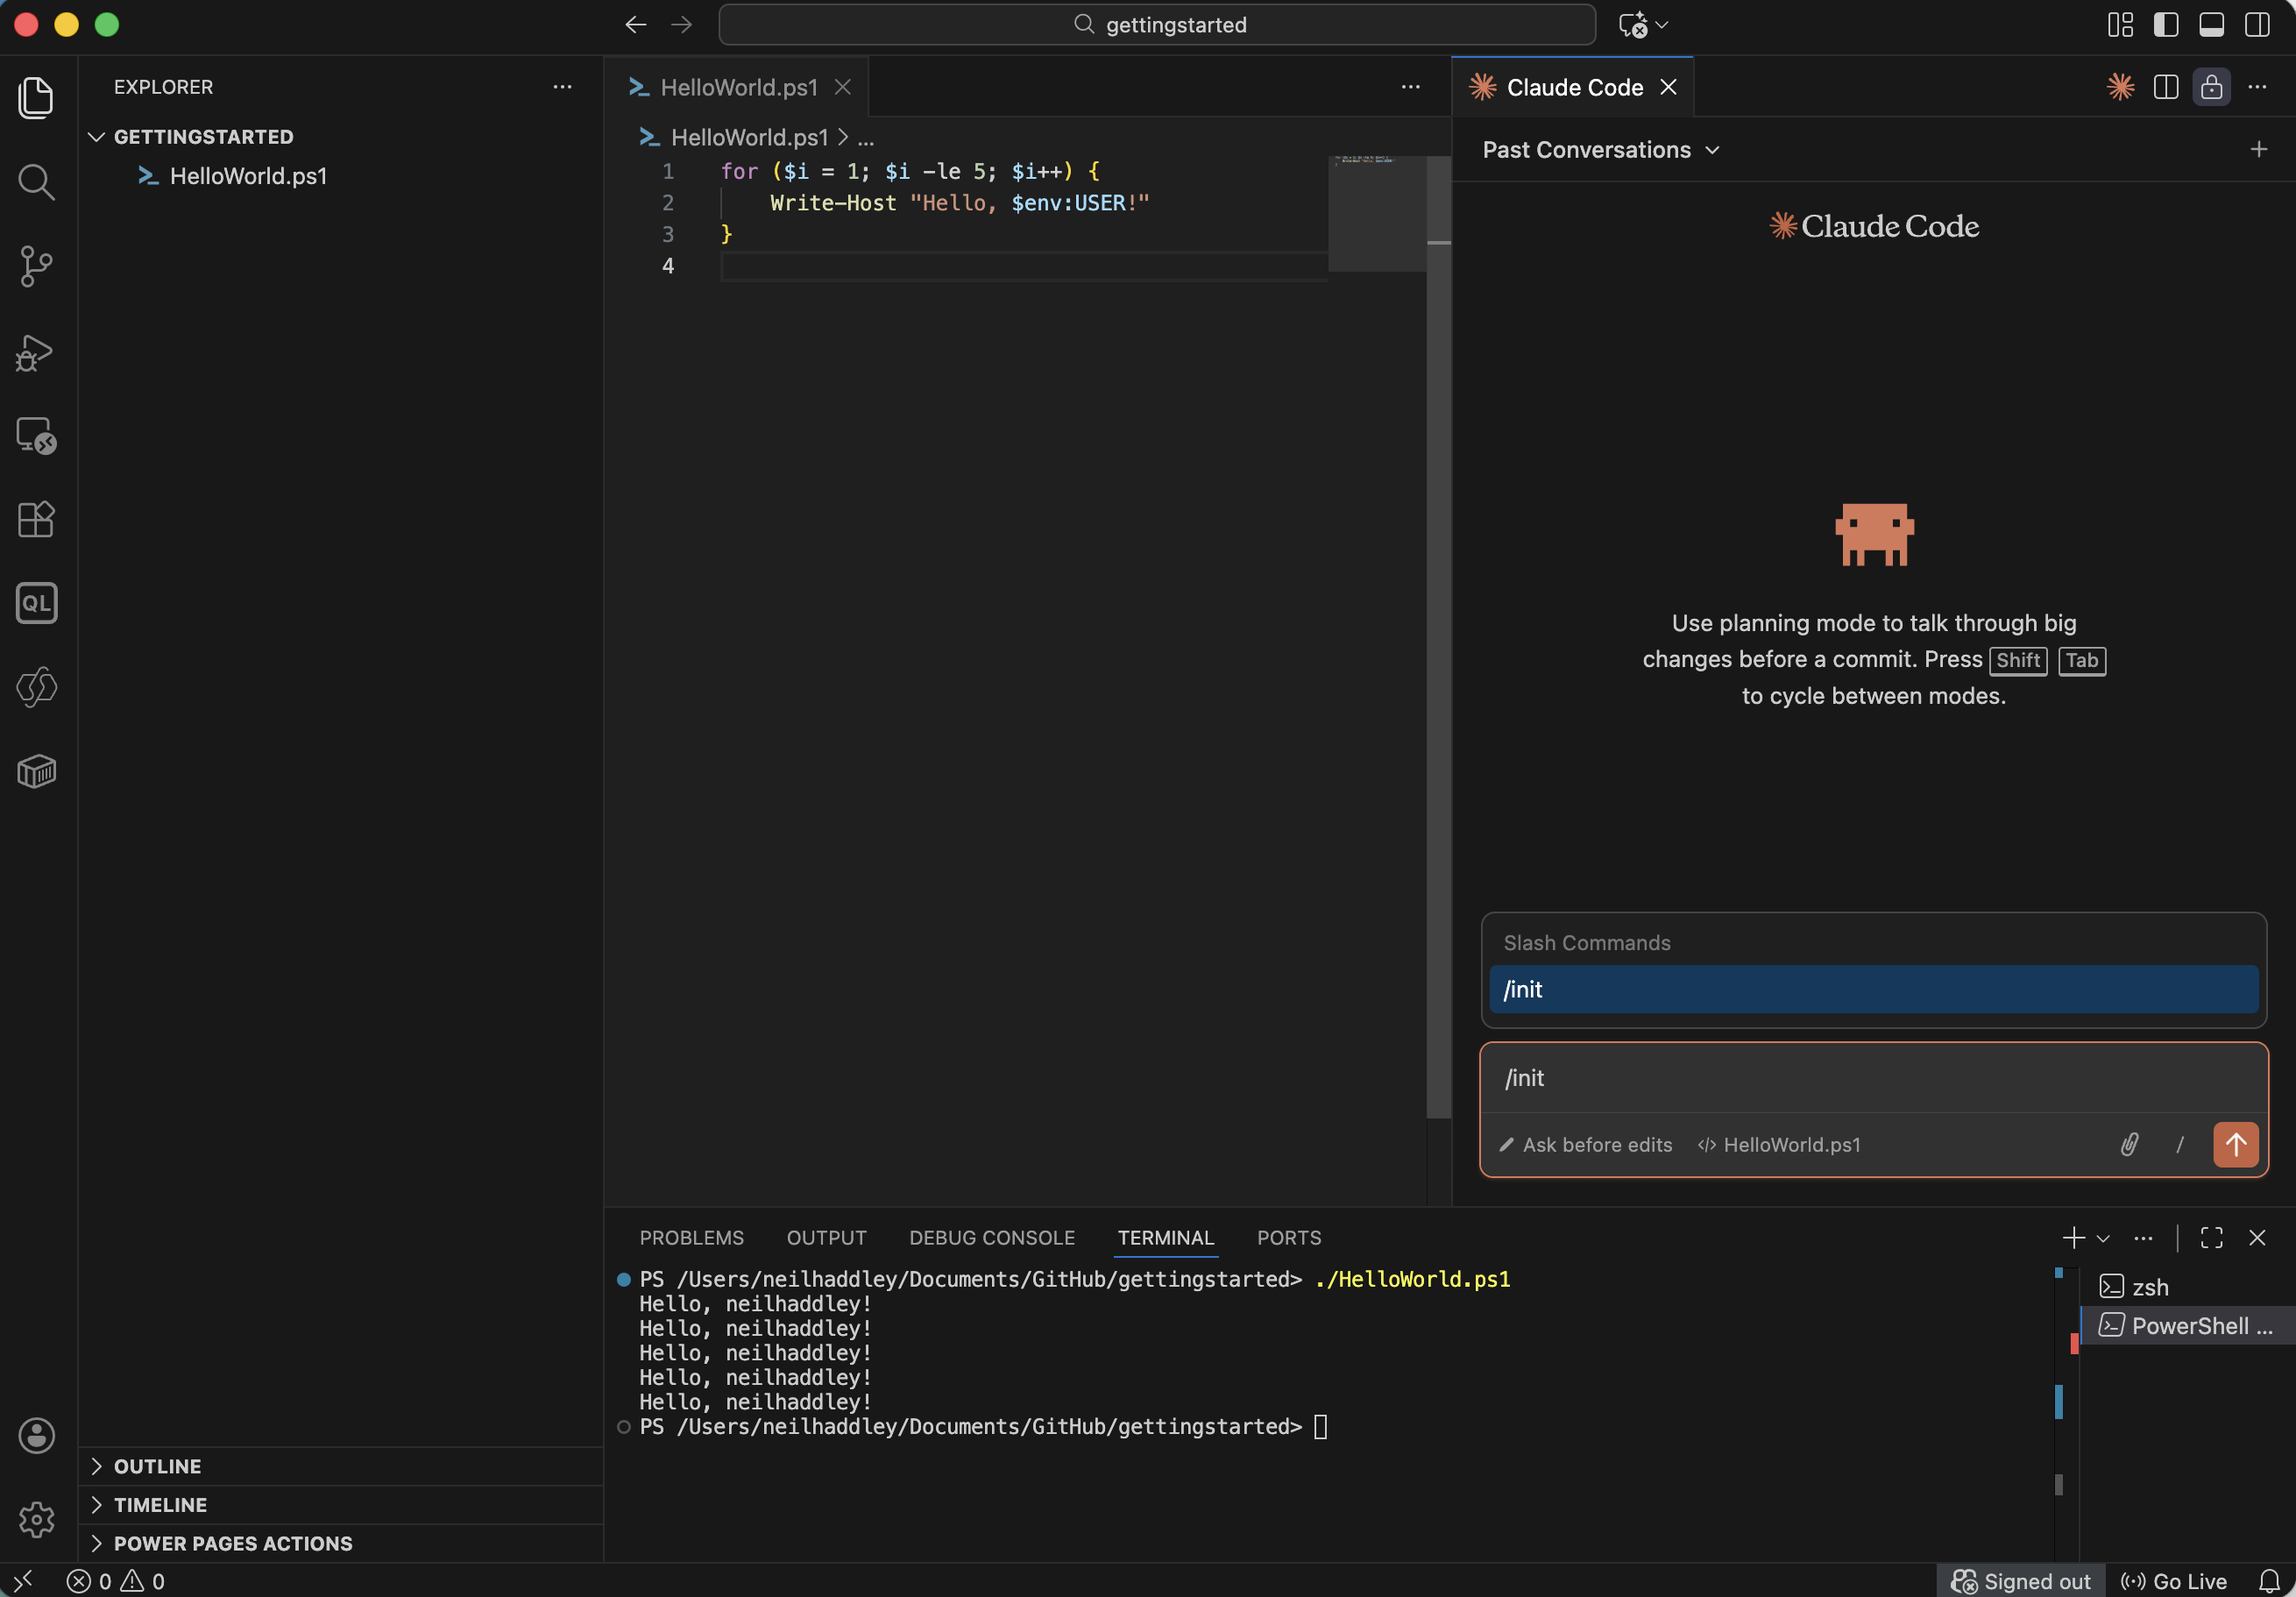Open the Search icon in the activity bar
The width and height of the screenshot is (2296, 1597).
36,182
